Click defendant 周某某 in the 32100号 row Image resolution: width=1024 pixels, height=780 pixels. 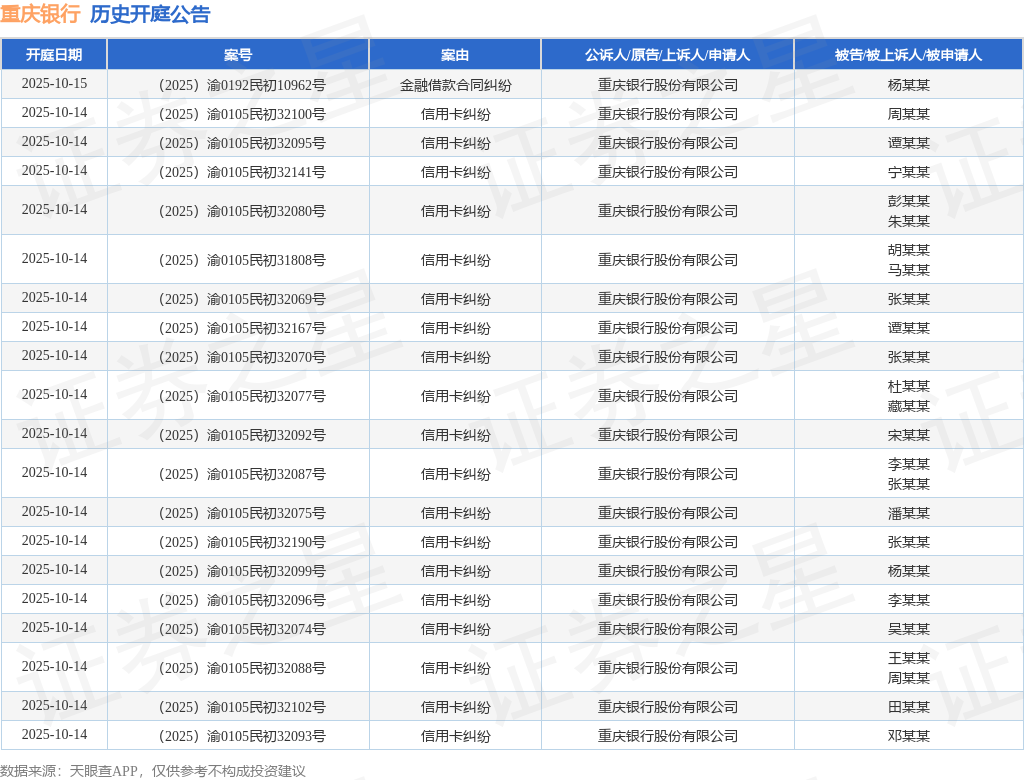click(x=908, y=114)
